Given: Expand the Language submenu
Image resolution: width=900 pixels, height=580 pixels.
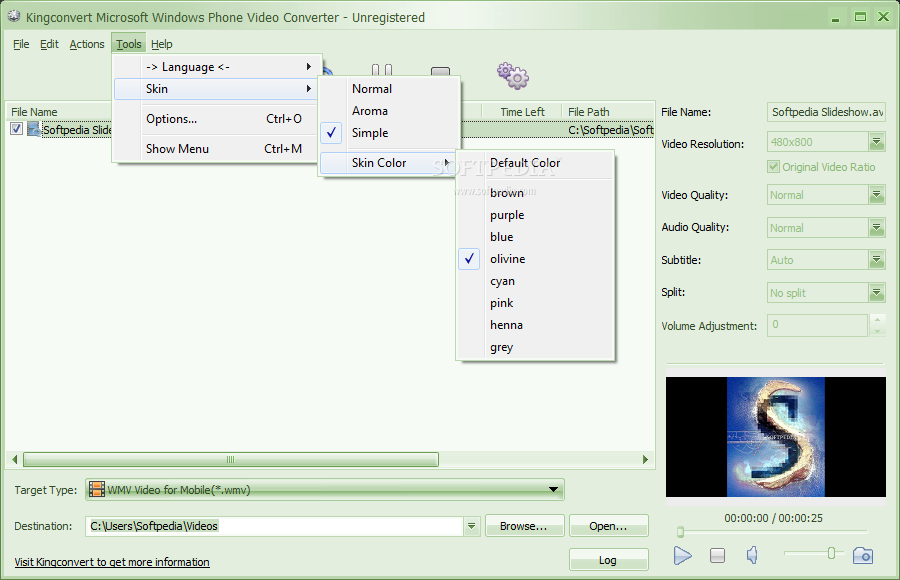Looking at the screenshot, I should click(x=217, y=67).
